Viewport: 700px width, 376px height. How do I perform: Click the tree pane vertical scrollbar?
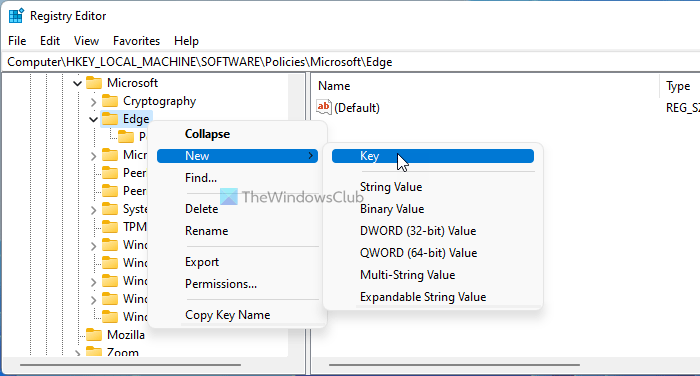point(297,214)
